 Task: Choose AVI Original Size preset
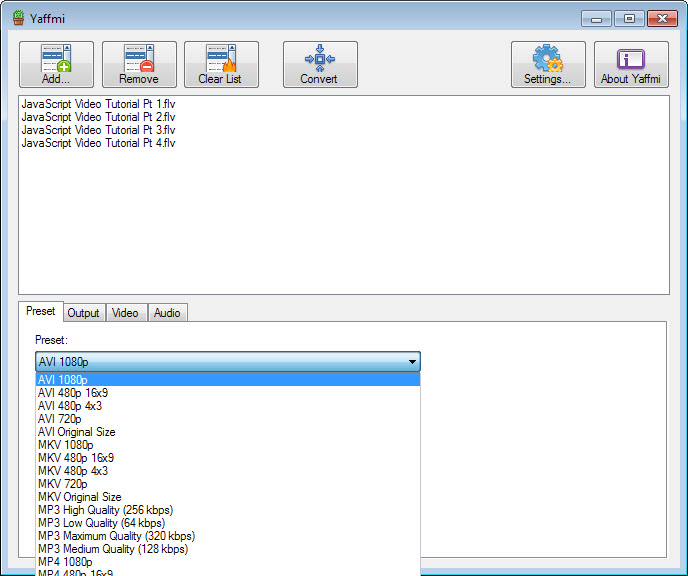tap(228, 432)
